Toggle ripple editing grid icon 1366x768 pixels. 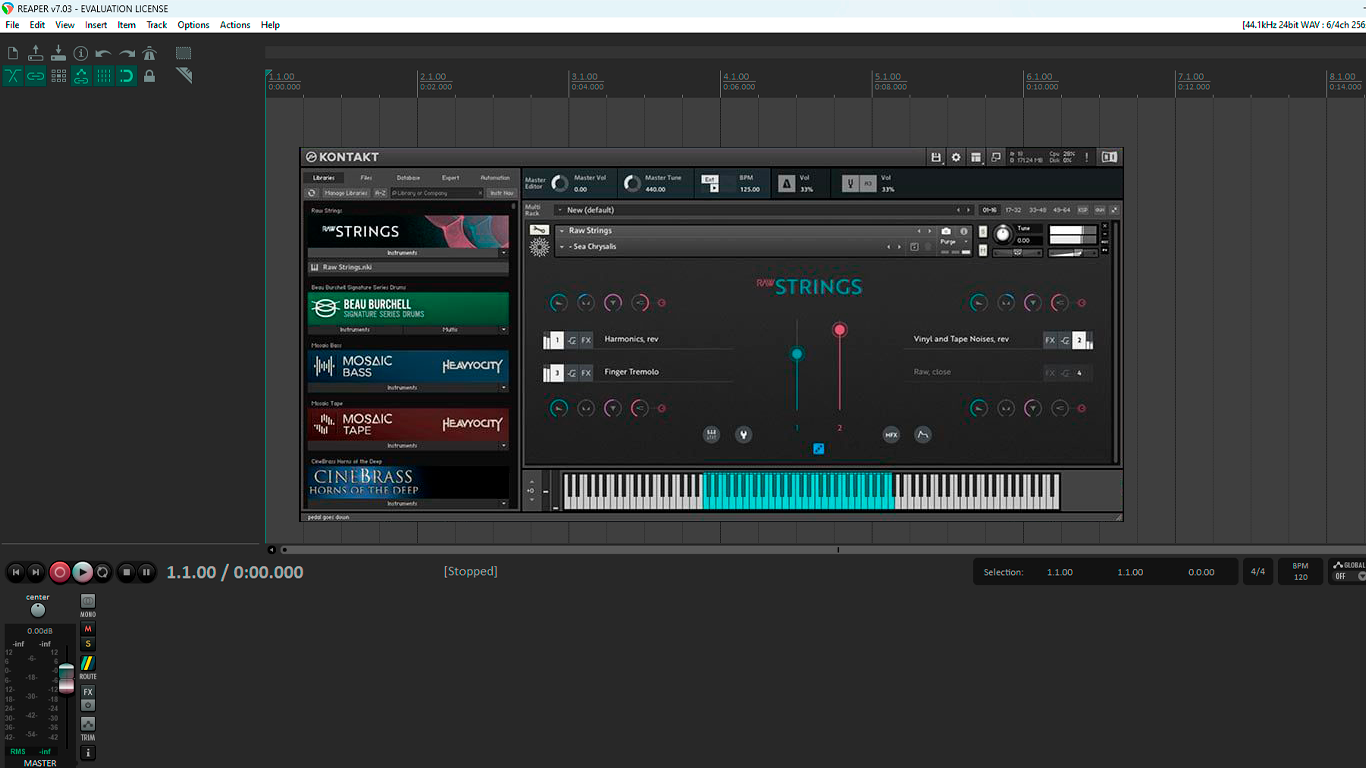(x=58, y=76)
